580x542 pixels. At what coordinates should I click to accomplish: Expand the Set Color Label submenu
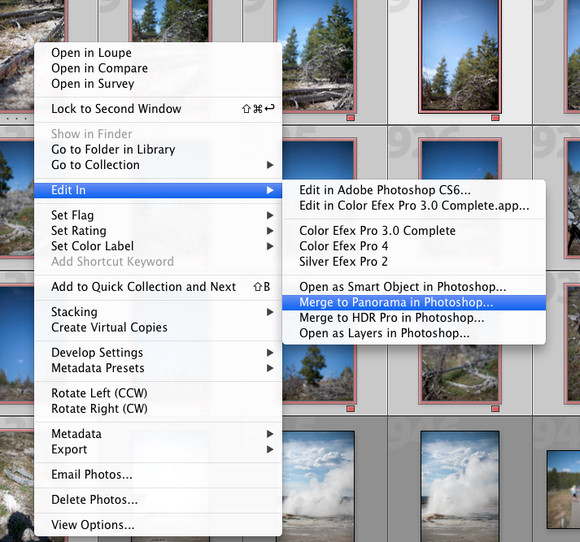pyautogui.click(x=270, y=246)
